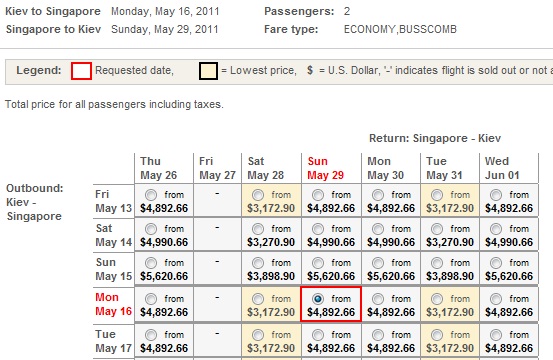
Task: Pick Tue May 17 outbound with Wed Jun 01 return
Action: [x=496, y=335]
